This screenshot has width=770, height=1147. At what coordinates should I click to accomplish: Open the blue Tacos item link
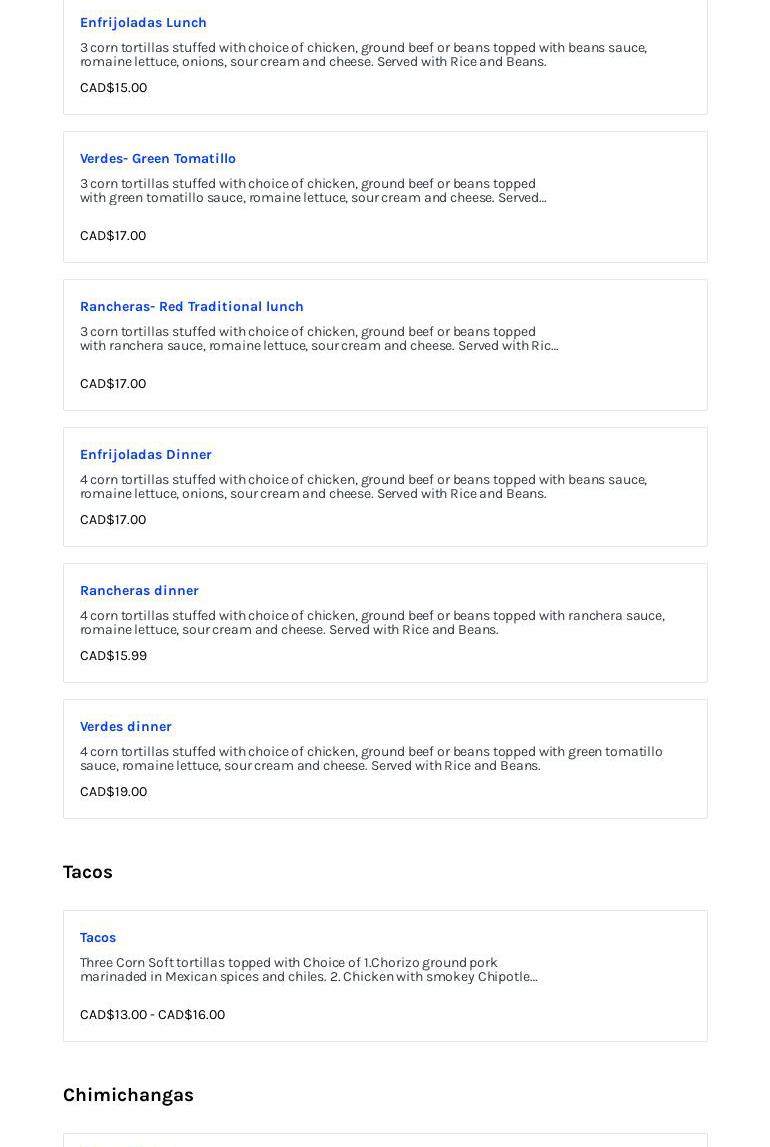(98, 937)
